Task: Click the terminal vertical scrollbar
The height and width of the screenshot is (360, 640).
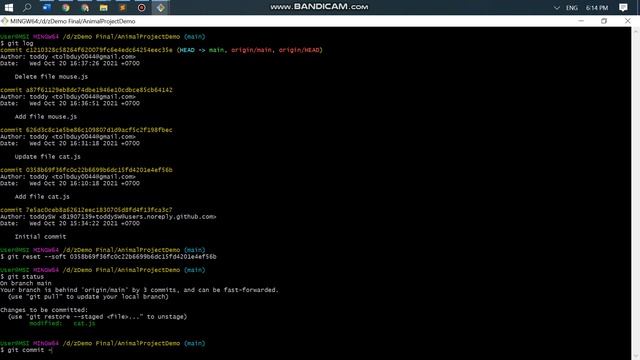Action: [636, 193]
